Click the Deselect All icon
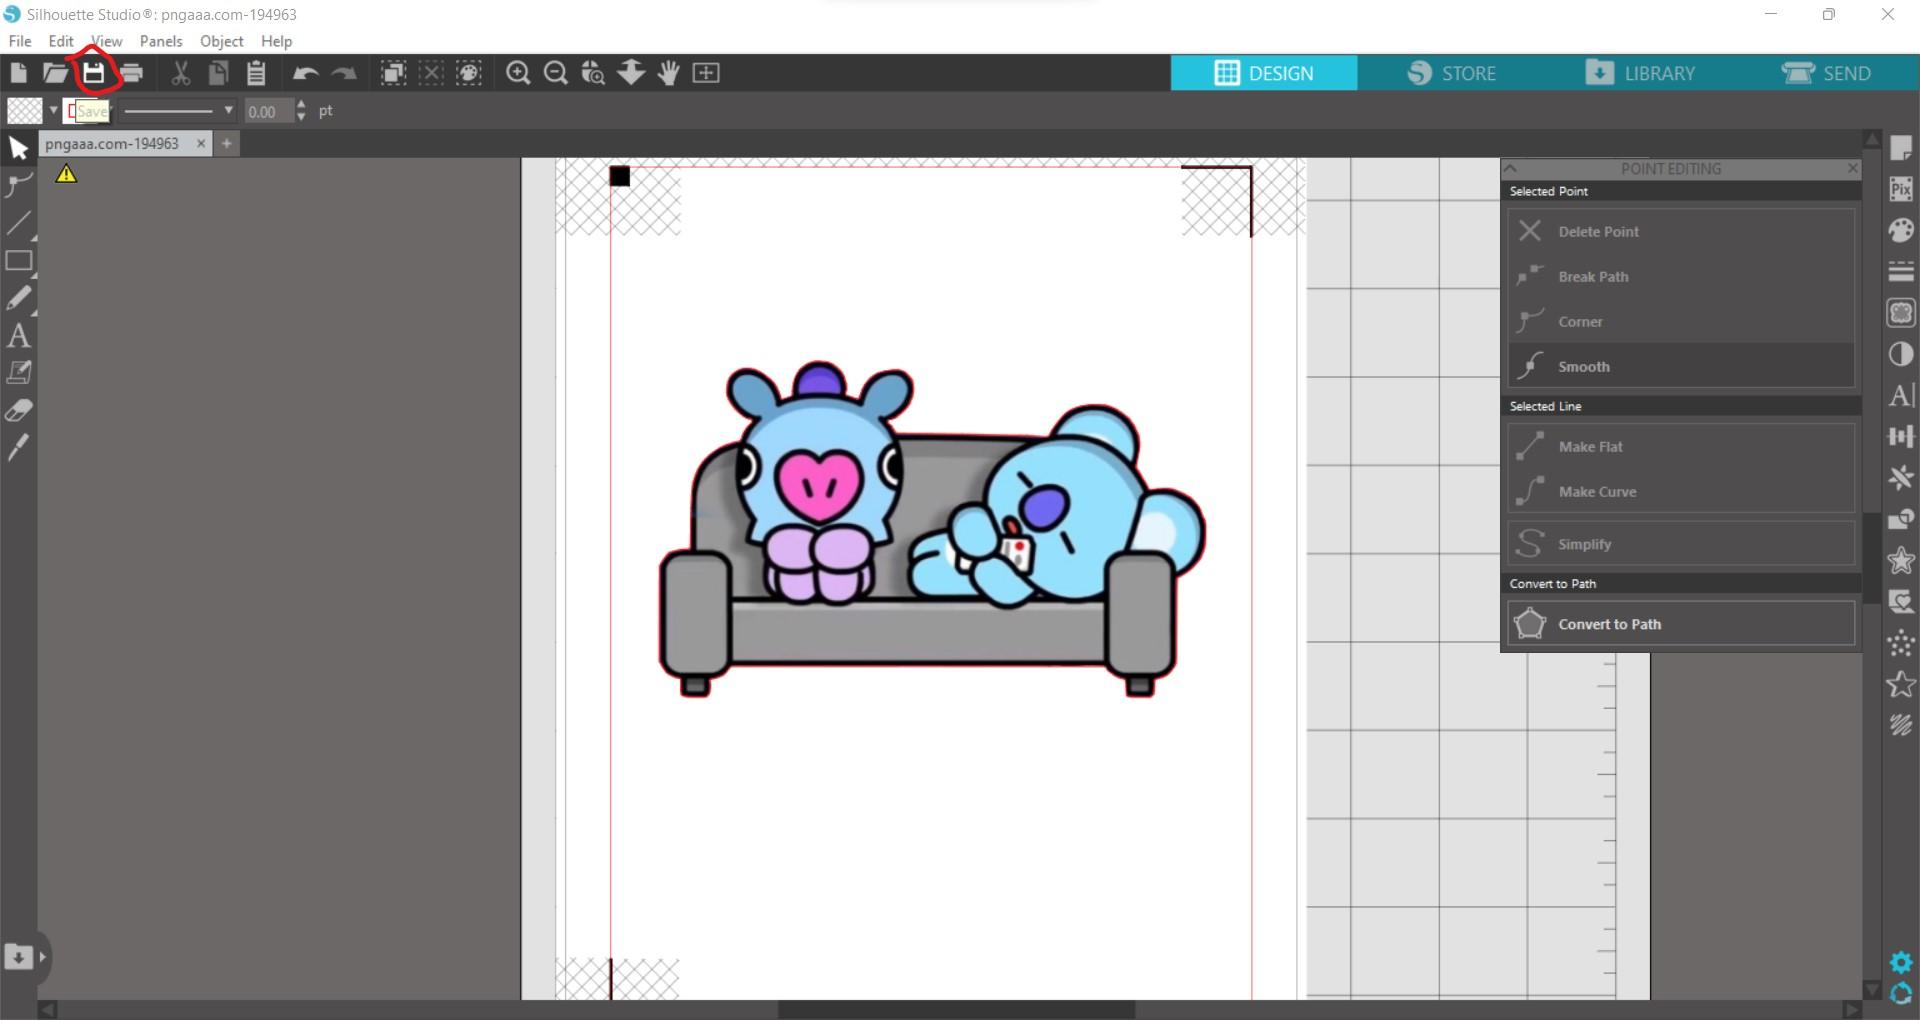Screen dimensions: 1920x1020 click(431, 73)
